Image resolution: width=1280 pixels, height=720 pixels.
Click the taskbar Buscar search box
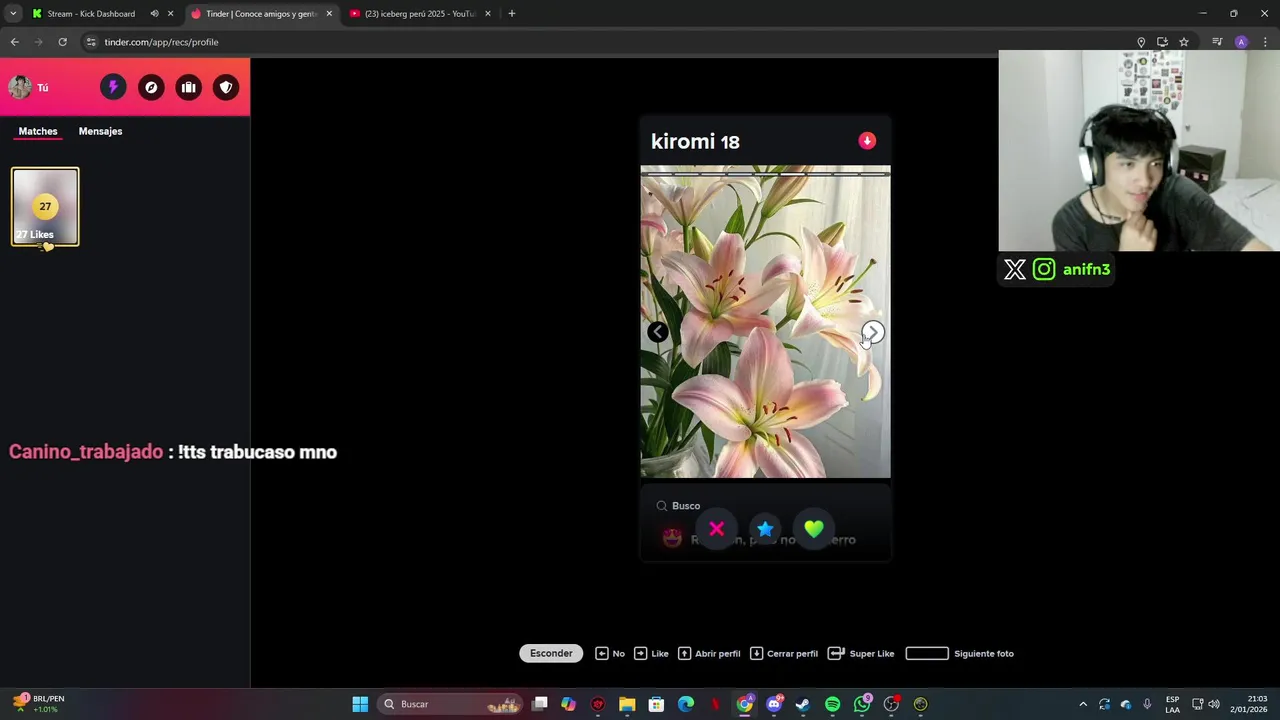450,704
